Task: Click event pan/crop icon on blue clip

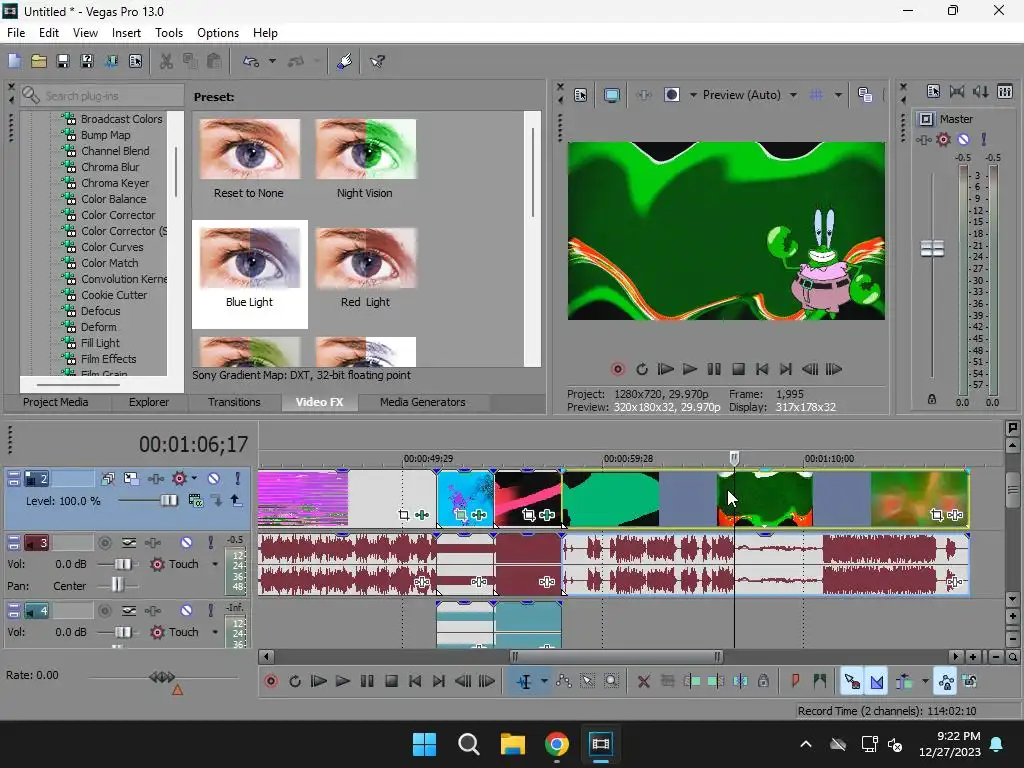Action: click(x=461, y=515)
